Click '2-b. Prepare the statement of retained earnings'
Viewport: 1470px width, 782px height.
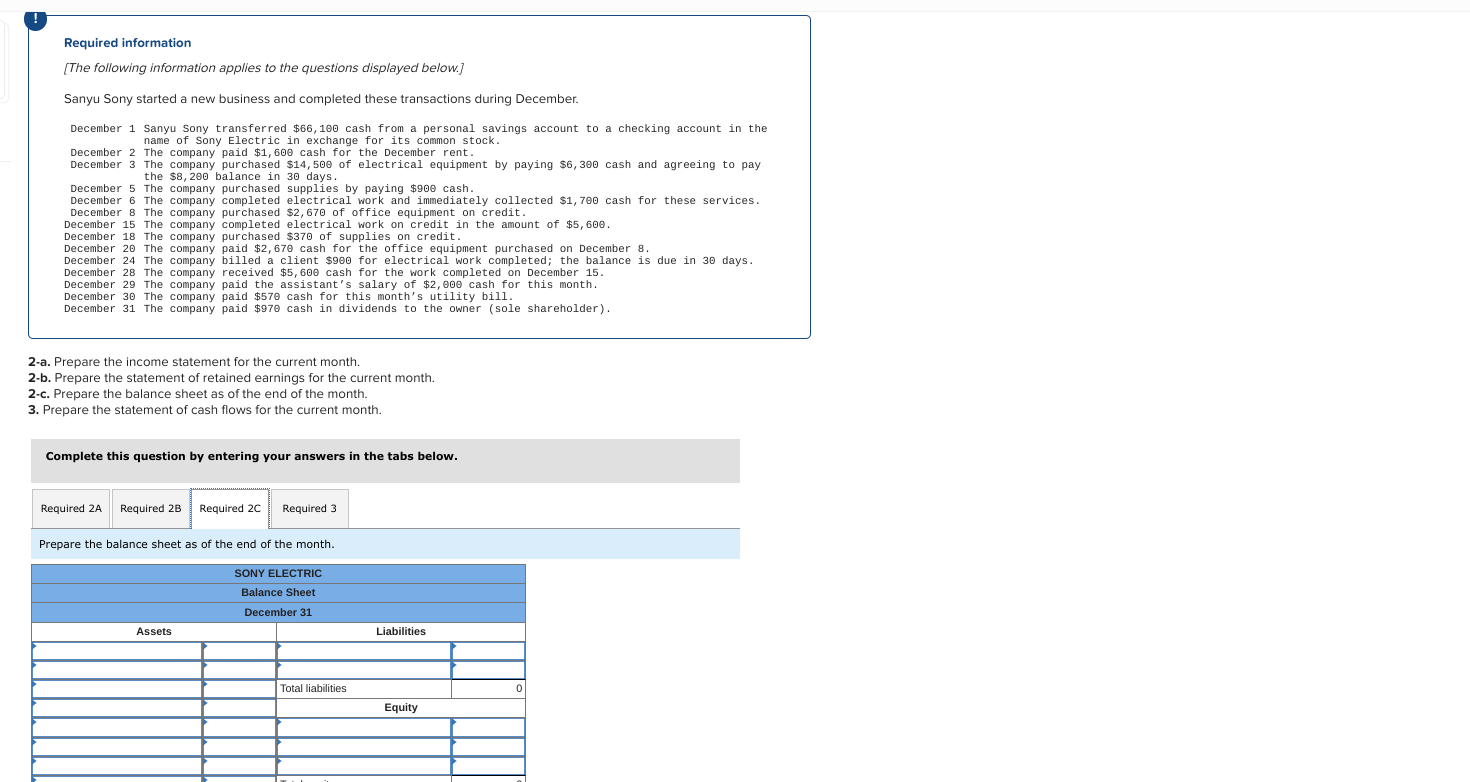(x=231, y=378)
